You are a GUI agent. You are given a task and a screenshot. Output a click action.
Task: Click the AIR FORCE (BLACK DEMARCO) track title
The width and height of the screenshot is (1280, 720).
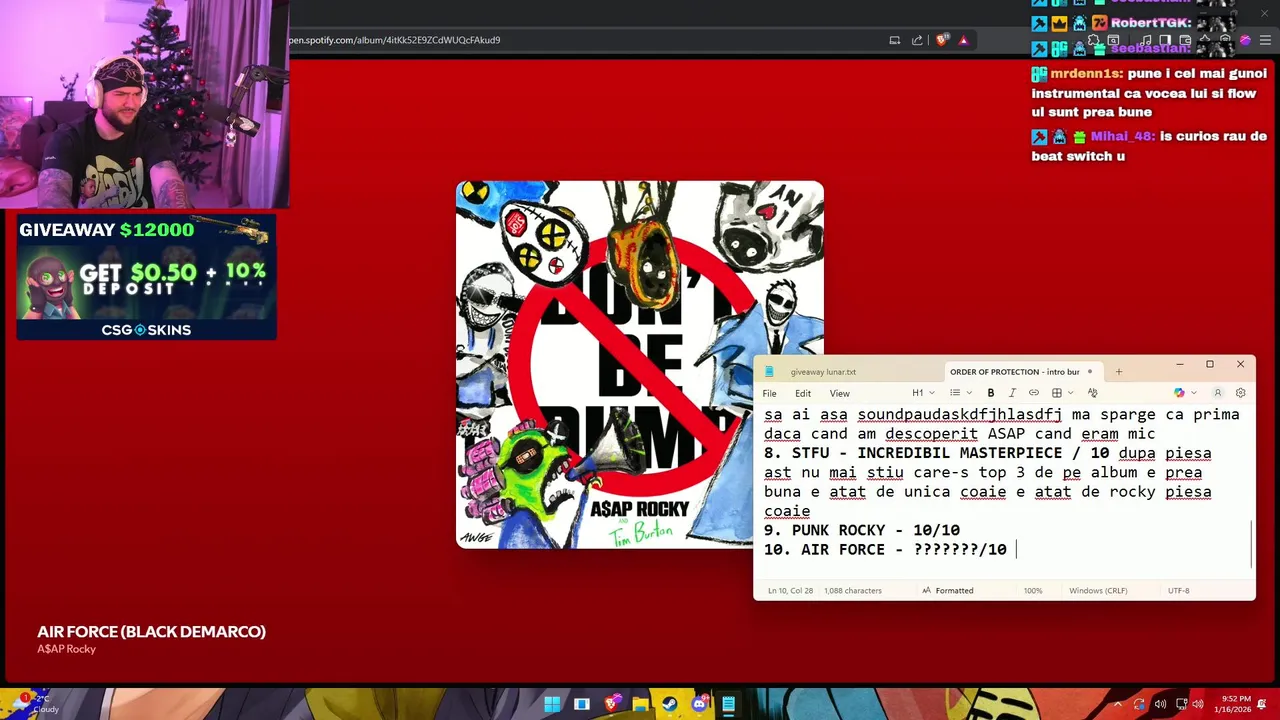pos(151,631)
